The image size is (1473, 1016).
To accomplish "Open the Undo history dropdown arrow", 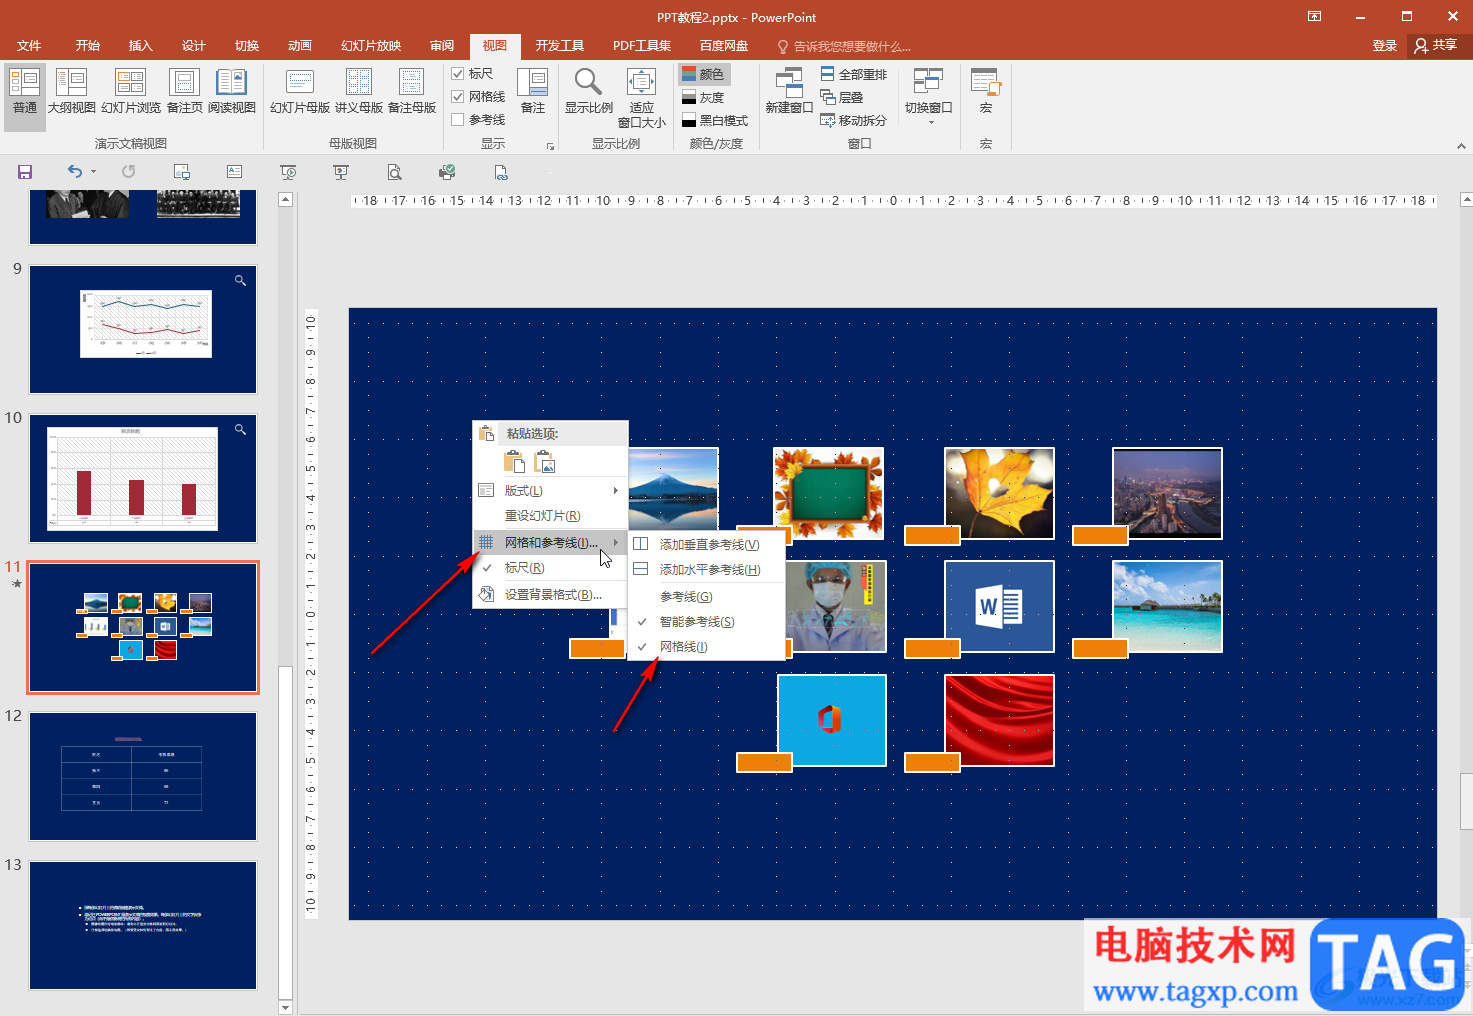I will 94,172.
